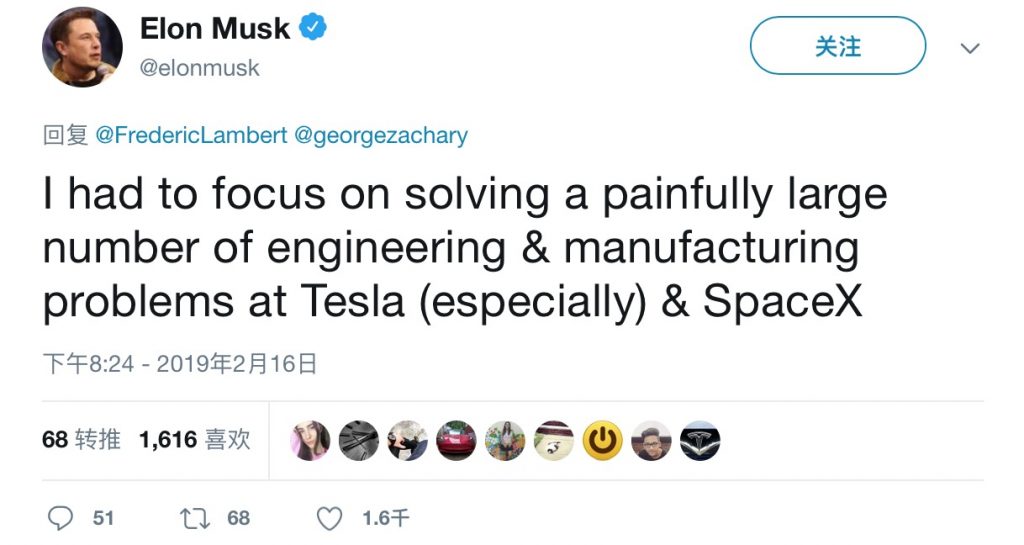Open the large profile photo beside the name
This screenshot has width=1024, height=545.
click(82, 47)
